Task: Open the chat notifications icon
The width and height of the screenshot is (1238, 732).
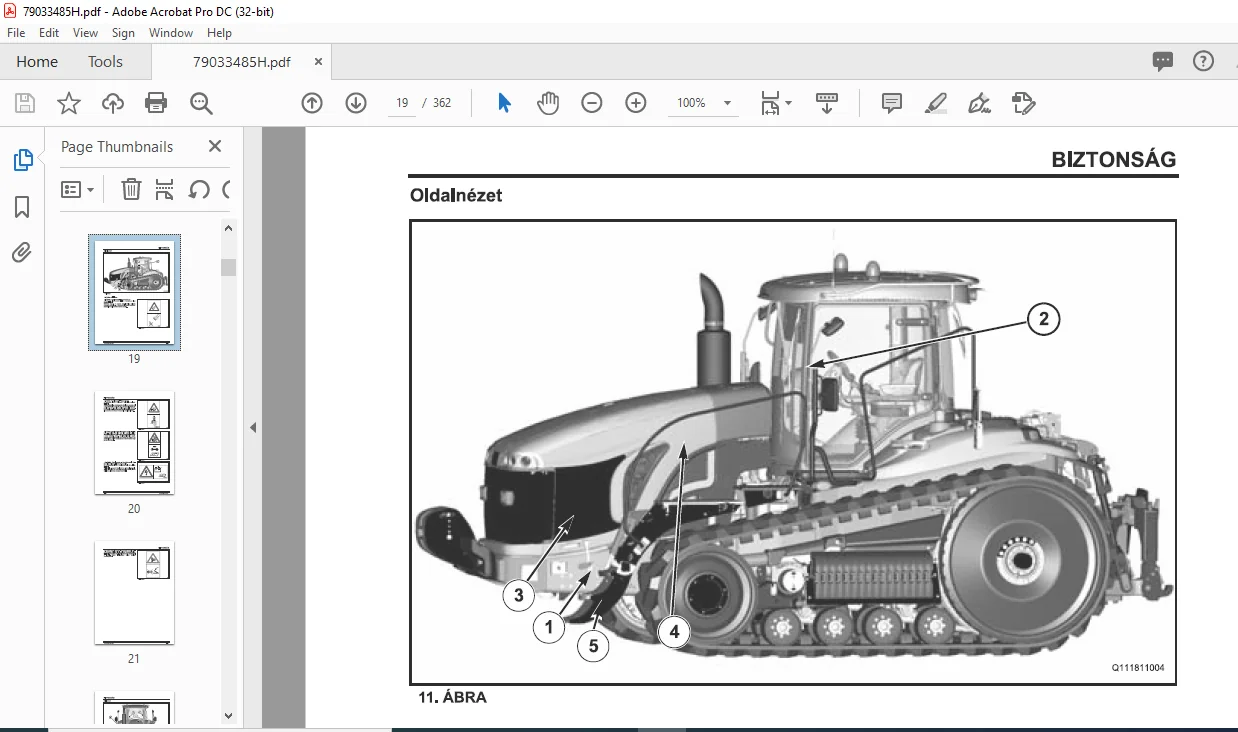Action: 1162,62
